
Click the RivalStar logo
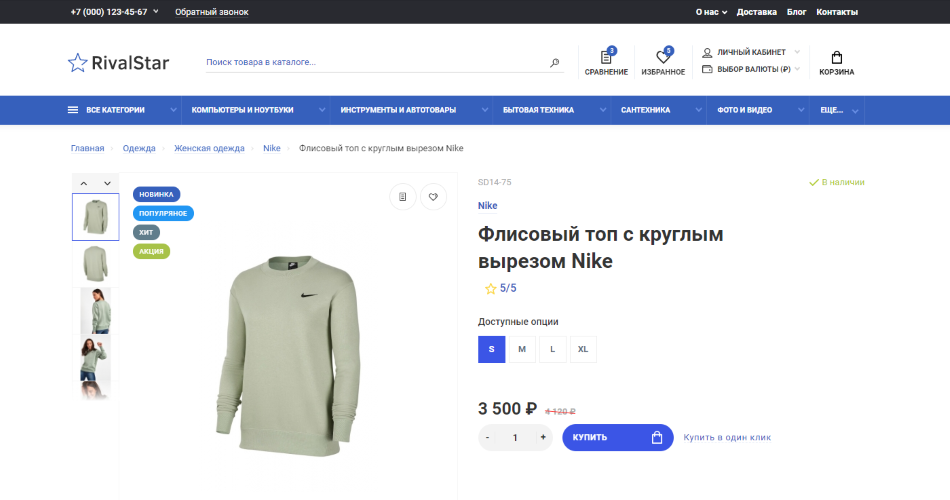coord(118,62)
